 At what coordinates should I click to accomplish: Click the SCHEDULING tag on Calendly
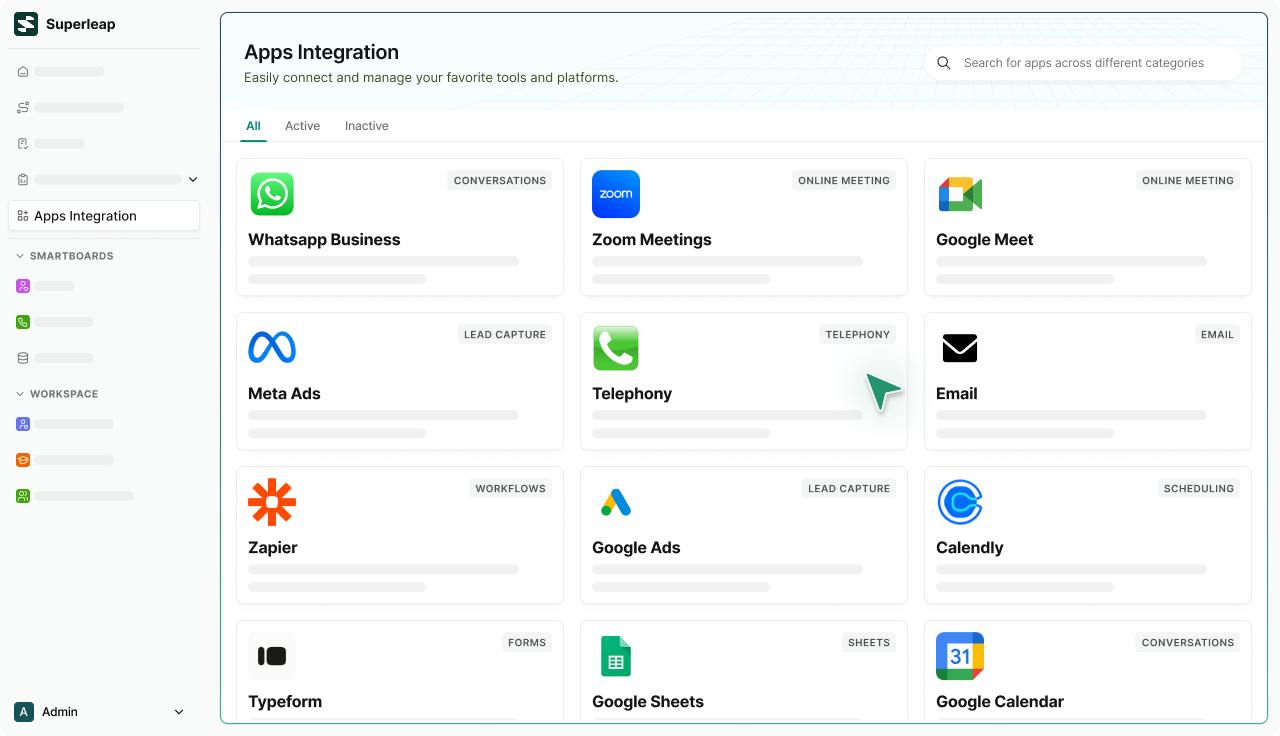click(1199, 489)
